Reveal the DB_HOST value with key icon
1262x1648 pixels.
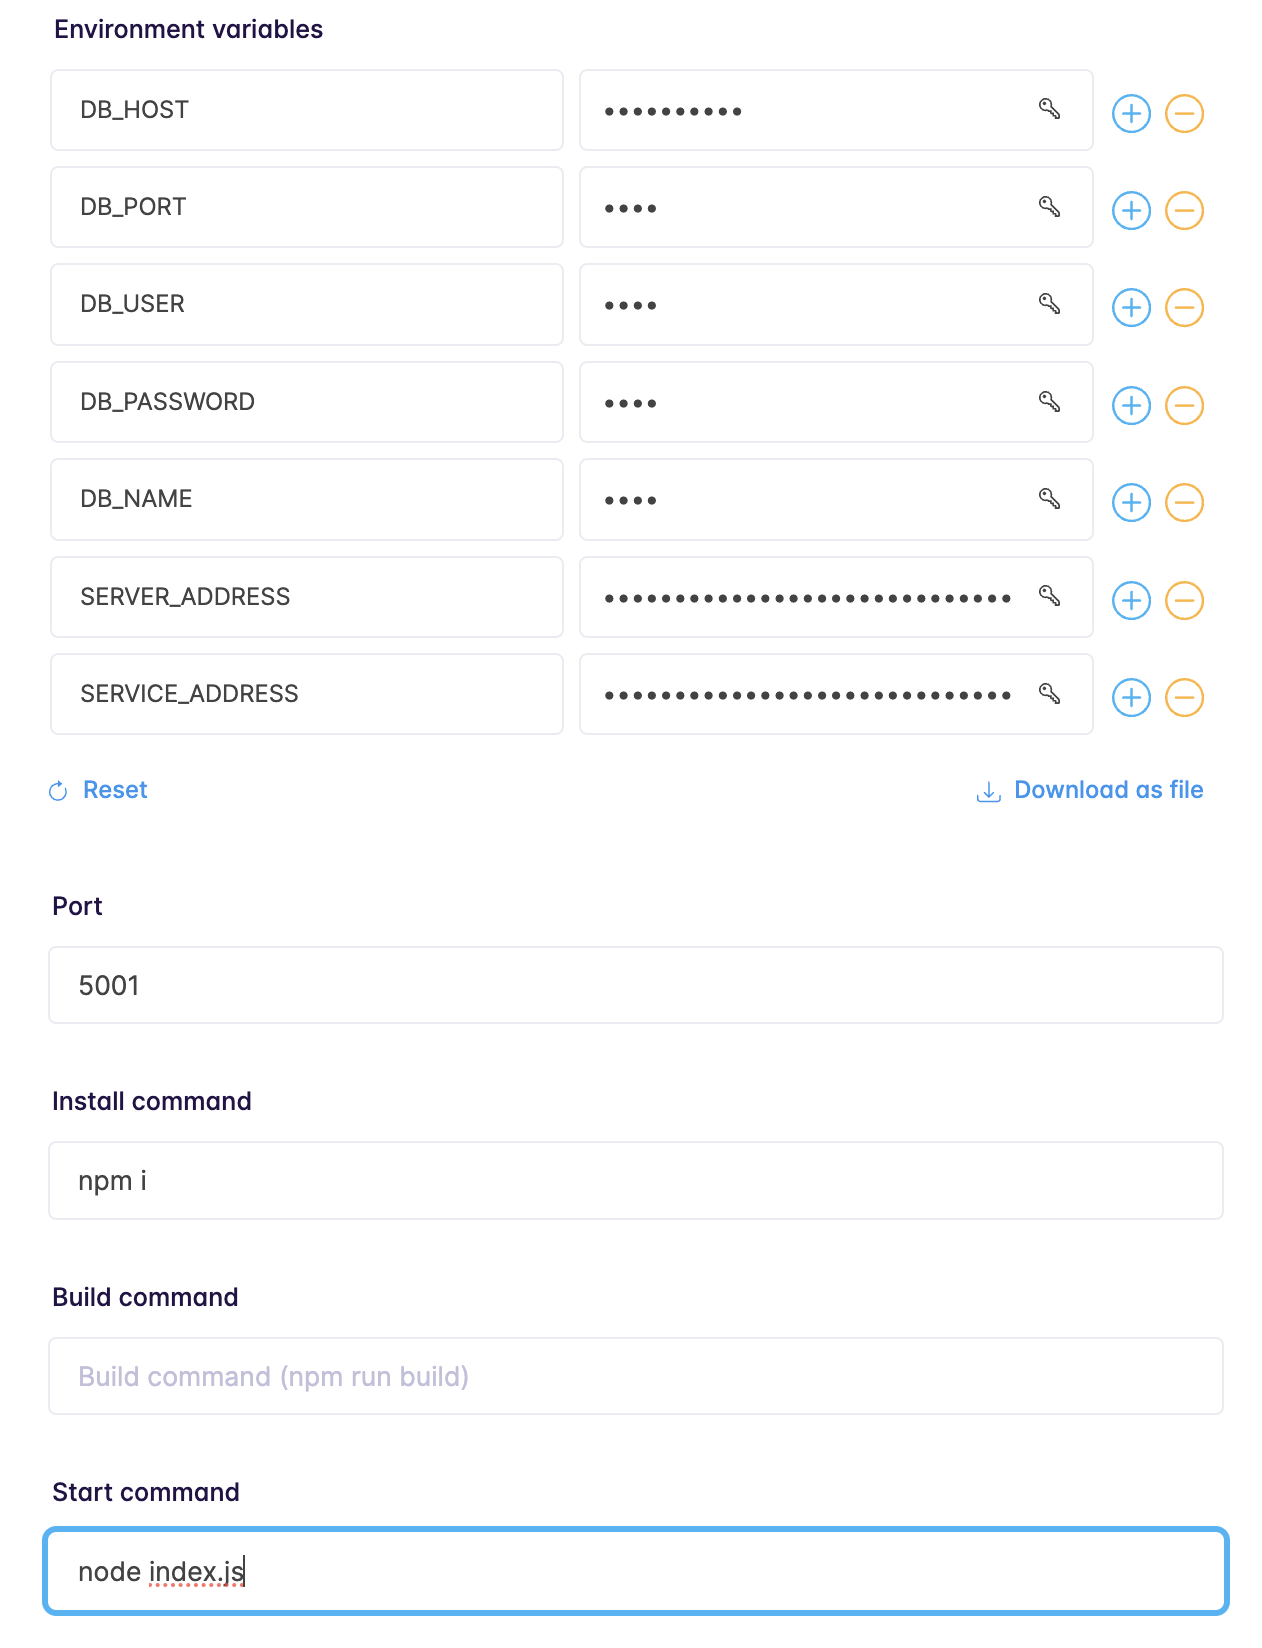pyautogui.click(x=1049, y=109)
